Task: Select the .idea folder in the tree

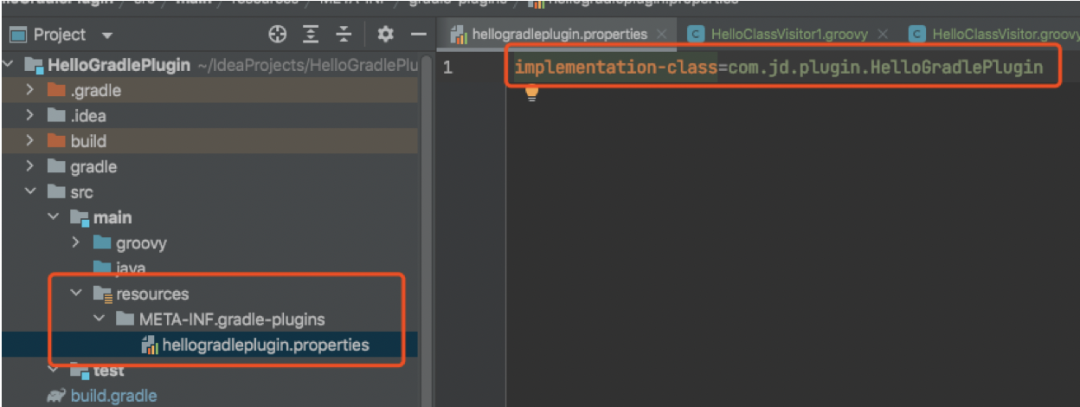Action: tap(88, 116)
